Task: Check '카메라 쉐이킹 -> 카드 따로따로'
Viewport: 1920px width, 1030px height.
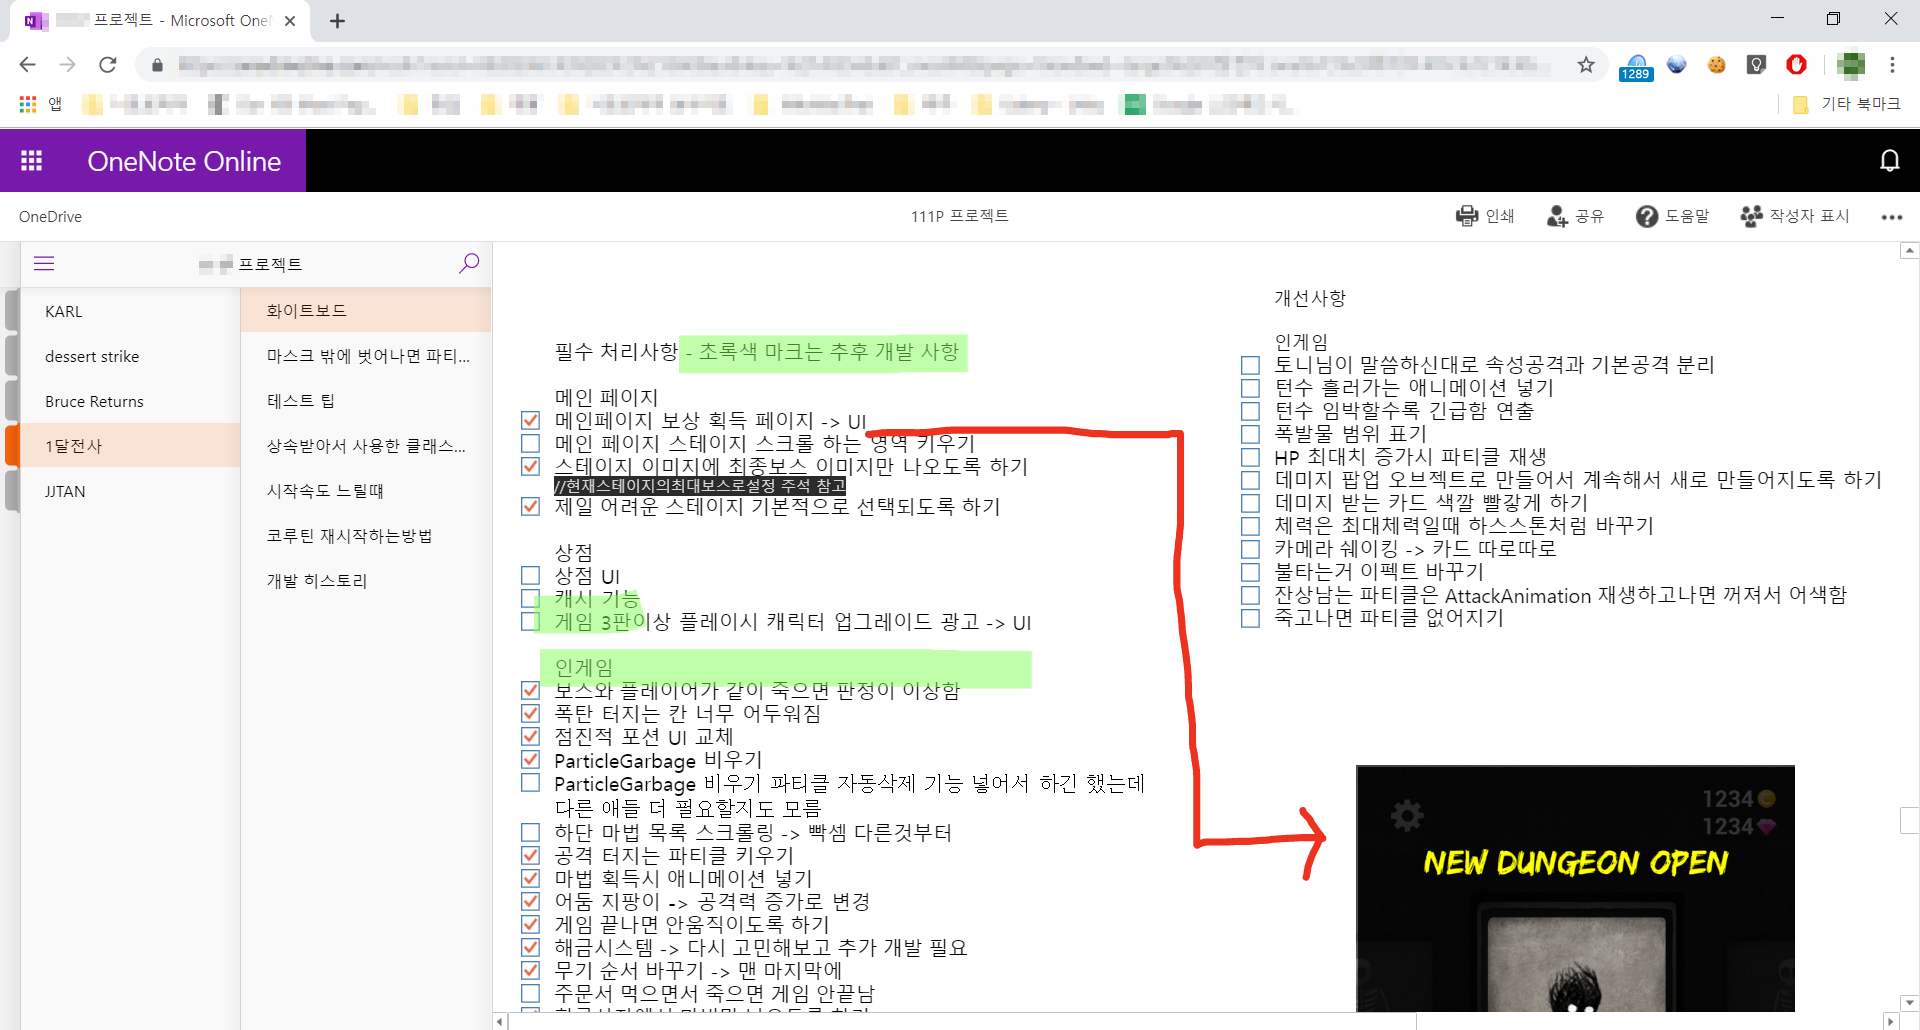Action: coord(1250,549)
